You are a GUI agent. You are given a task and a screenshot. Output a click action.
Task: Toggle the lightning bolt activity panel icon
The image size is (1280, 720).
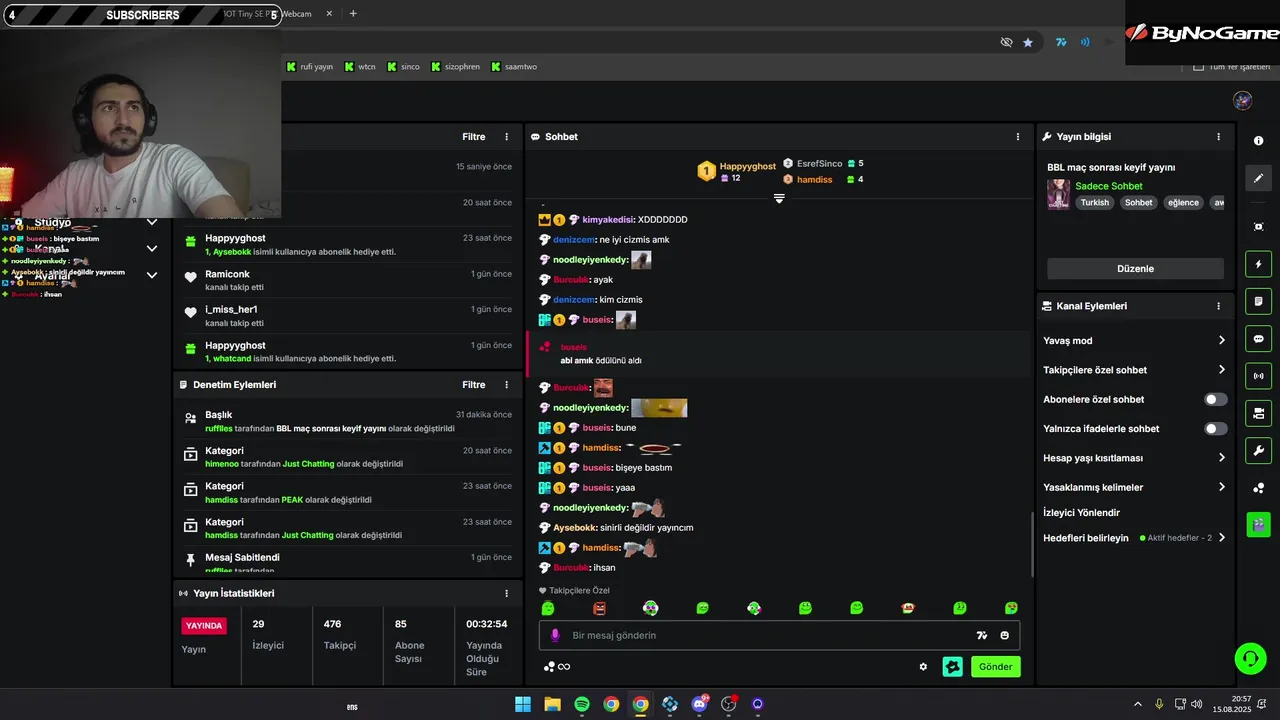(1258, 264)
